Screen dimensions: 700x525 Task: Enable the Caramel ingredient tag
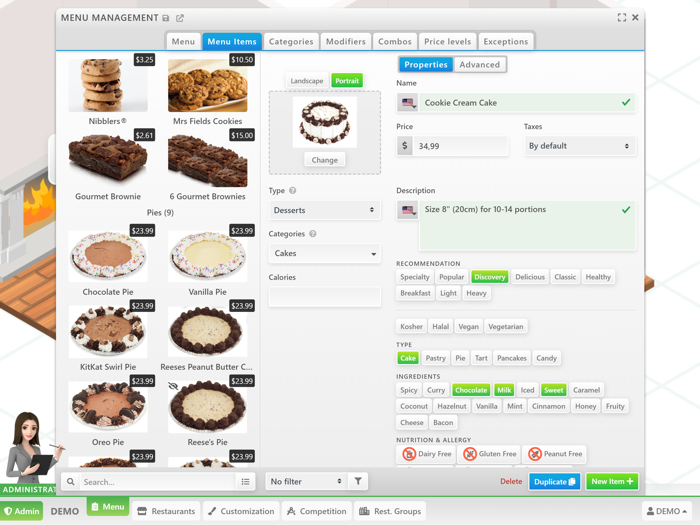586,390
